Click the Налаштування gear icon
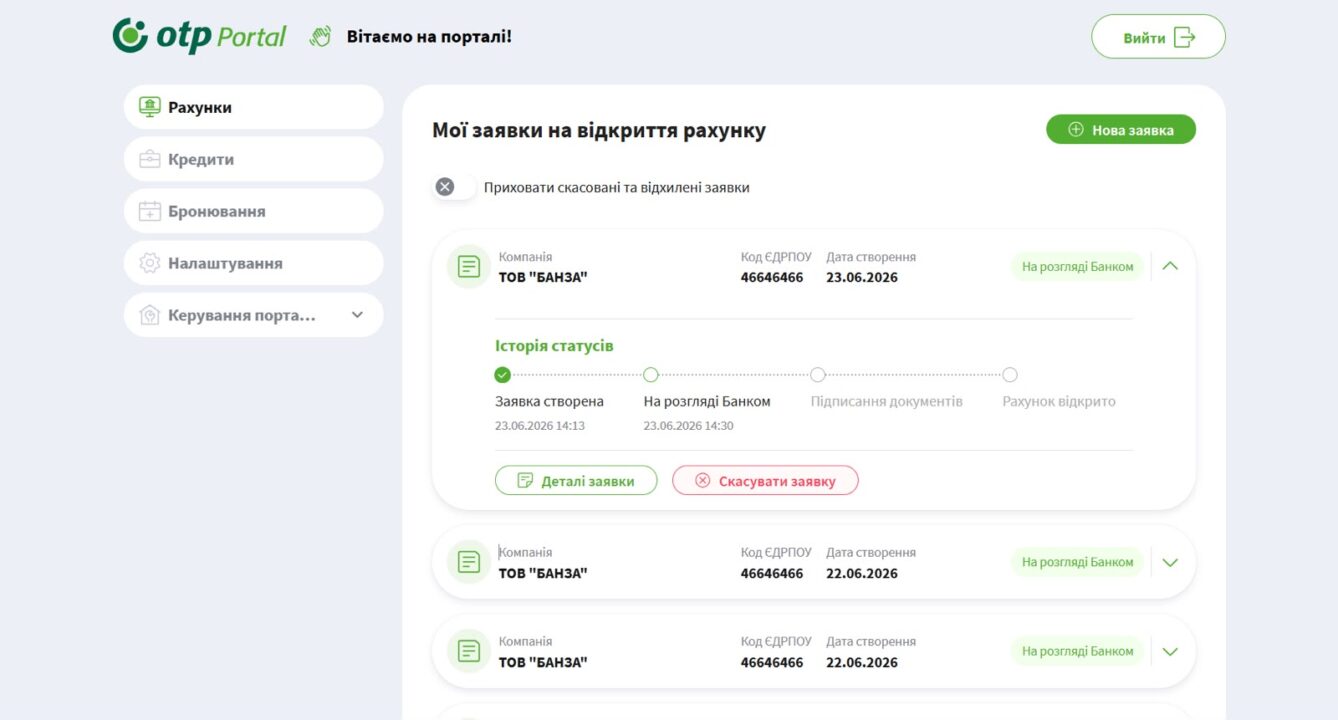 [x=150, y=263]
